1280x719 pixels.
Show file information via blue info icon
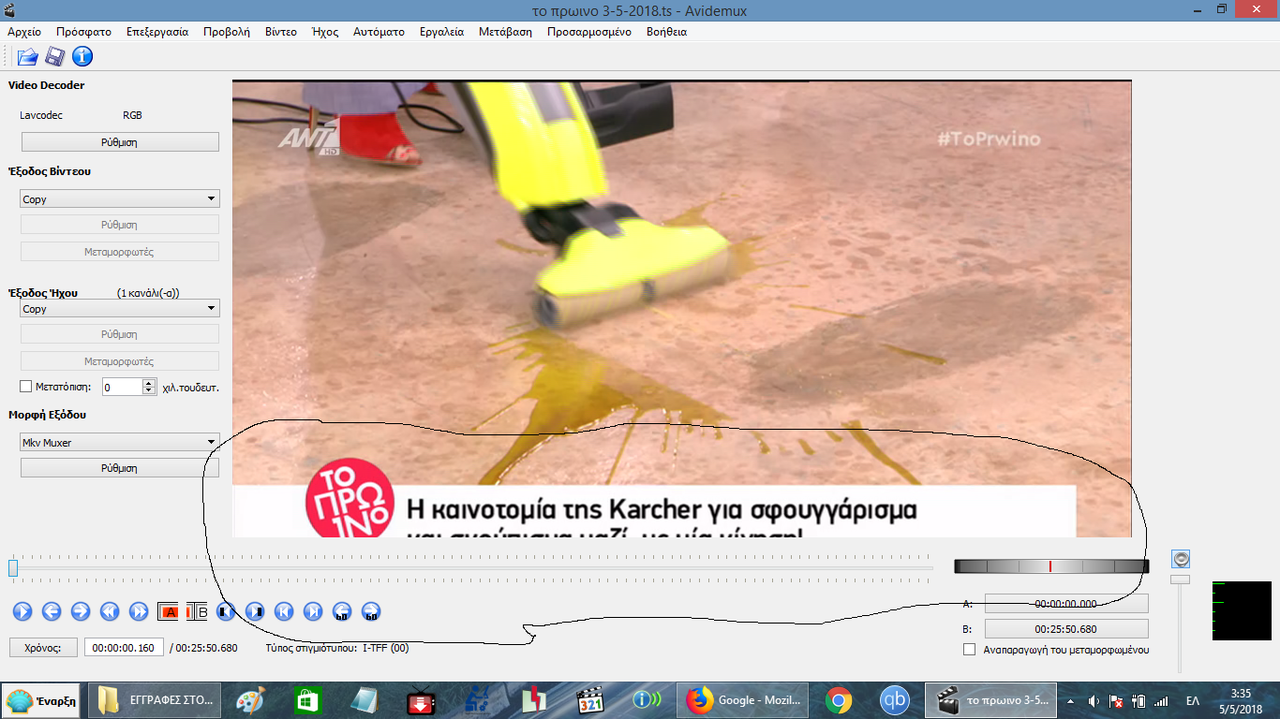click(x=82, y=57)
